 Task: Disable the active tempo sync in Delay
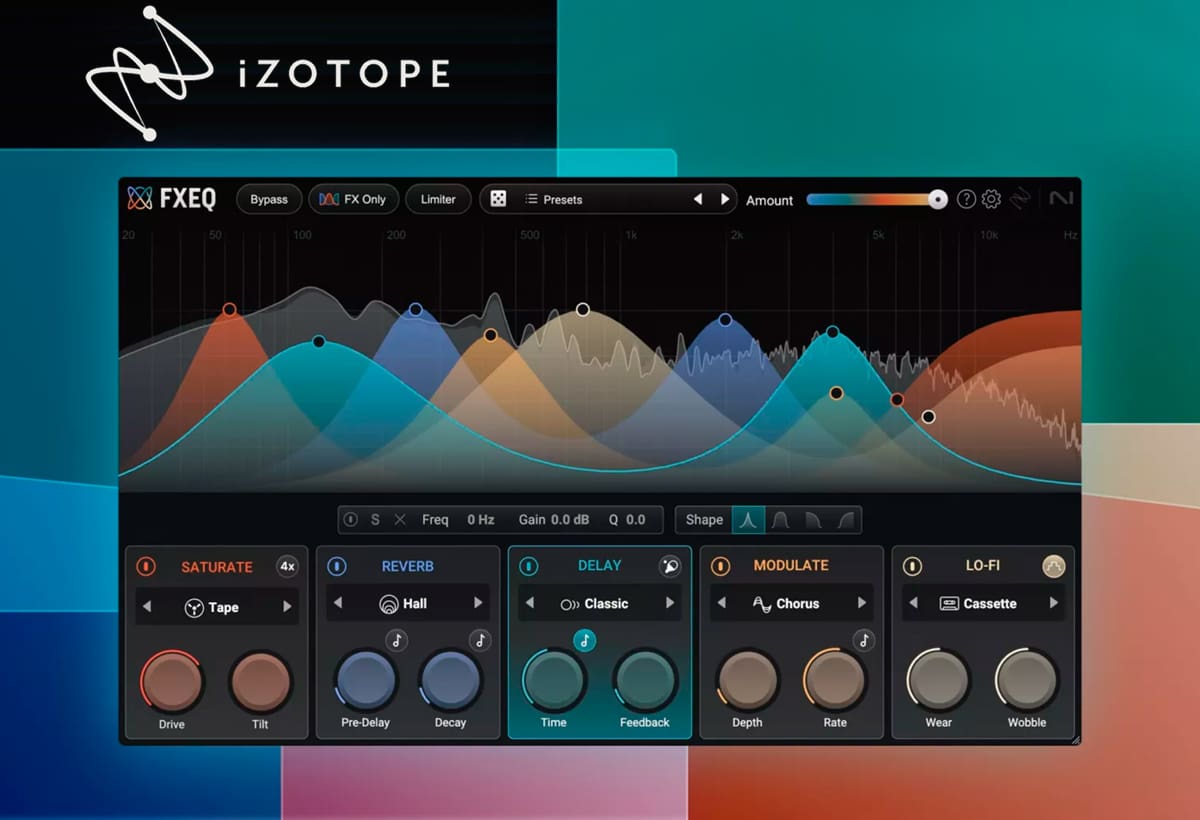click(585, 640)
